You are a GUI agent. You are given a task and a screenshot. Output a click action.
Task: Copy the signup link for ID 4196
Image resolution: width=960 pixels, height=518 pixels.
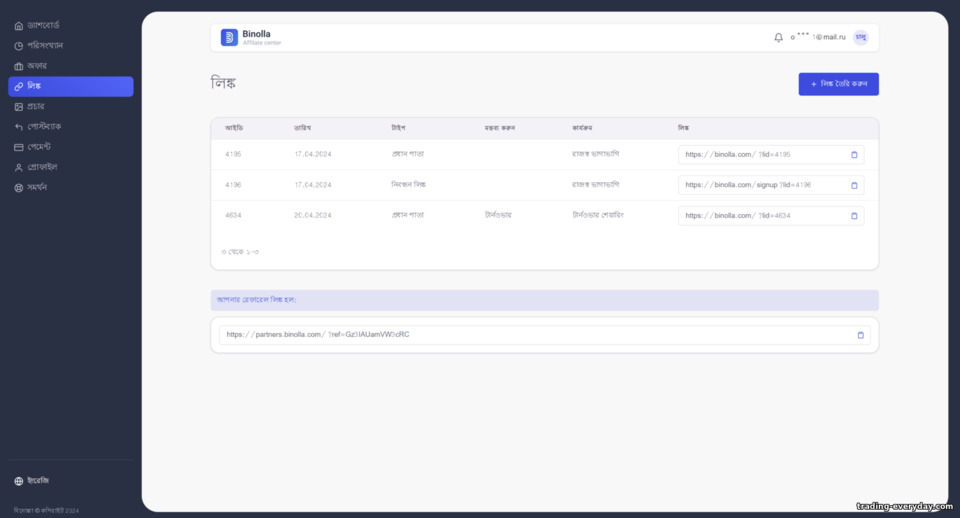(854, 186)
